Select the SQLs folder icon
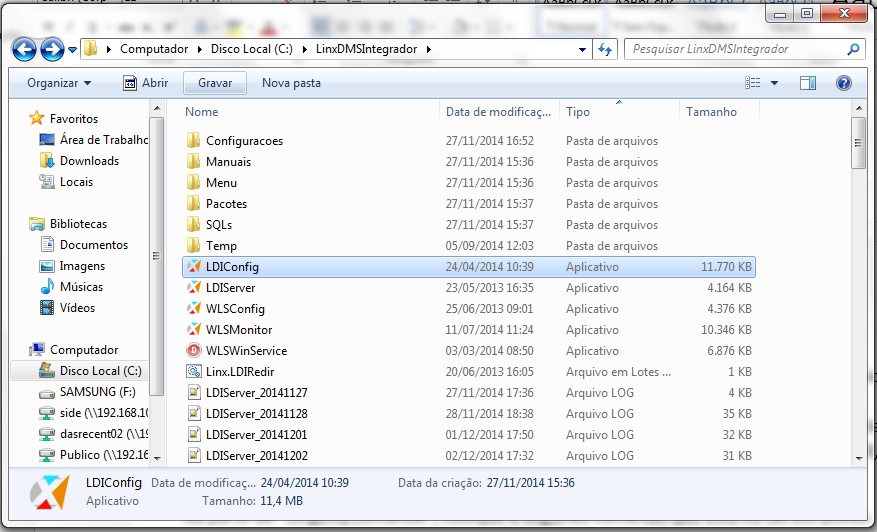This screenshot has height=532, width=877. (194, 224)
